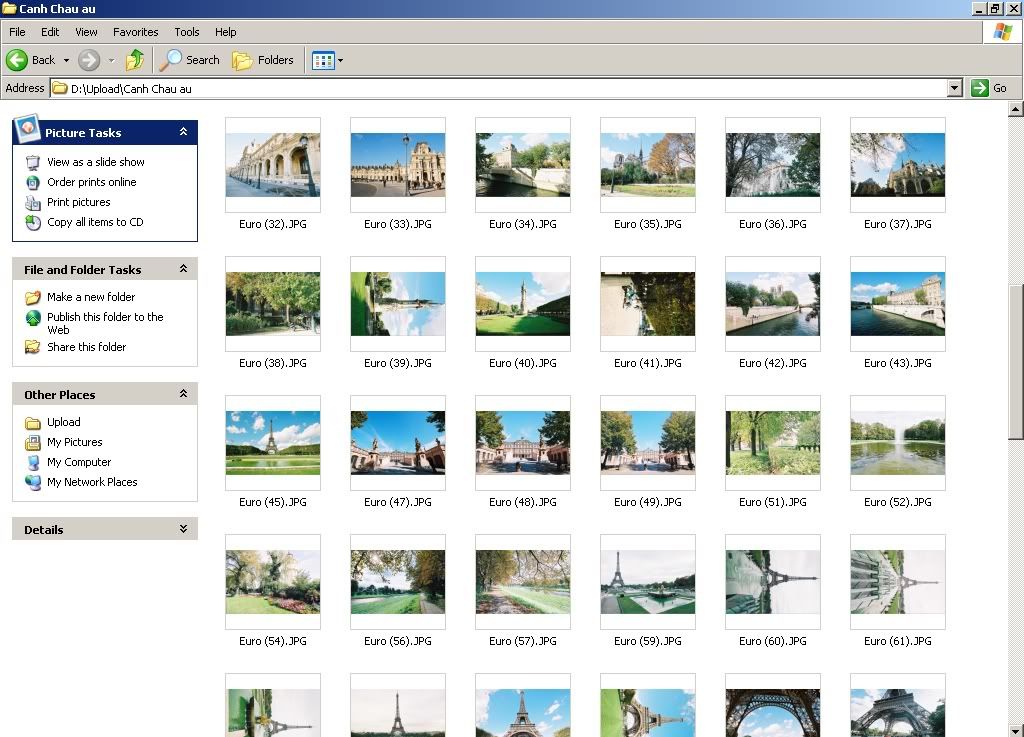Select the Euro (61).JPG thumbnail
Image resolution: width=1024 pixels, height=737 pixels.
897,582
